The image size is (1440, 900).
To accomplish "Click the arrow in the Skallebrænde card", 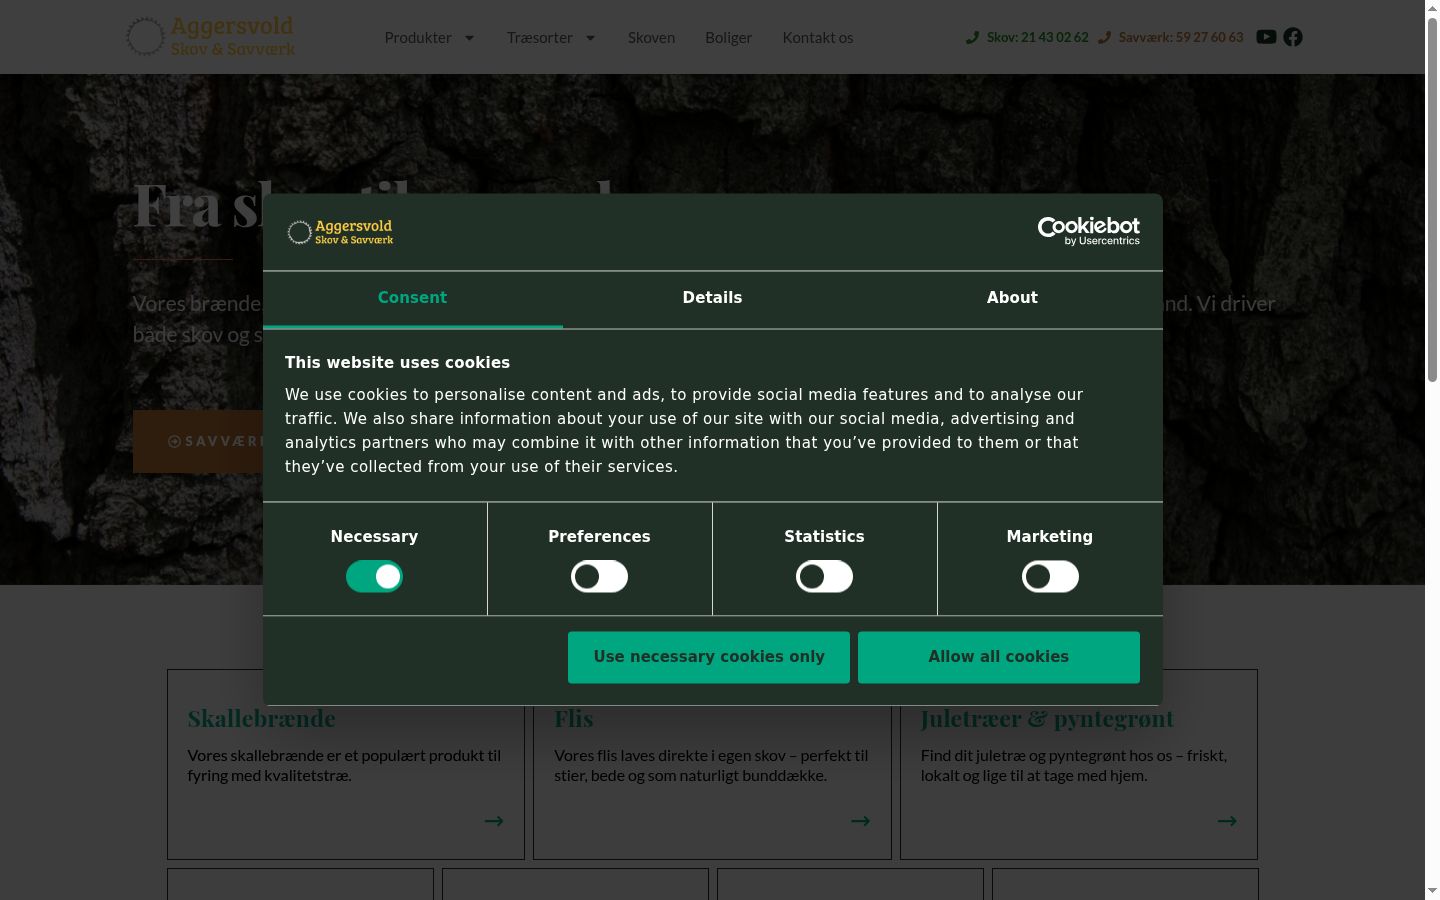I will click(494, 821).
